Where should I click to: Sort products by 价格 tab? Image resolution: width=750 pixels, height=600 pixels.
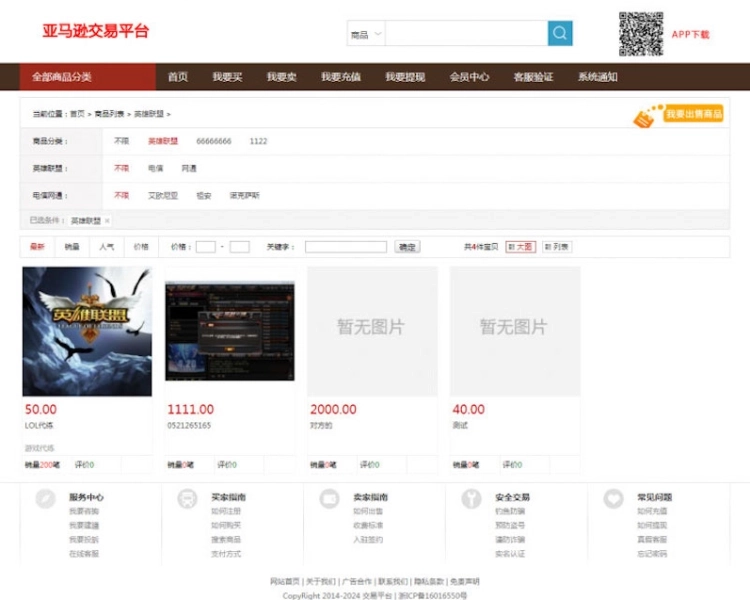[141, 247]
